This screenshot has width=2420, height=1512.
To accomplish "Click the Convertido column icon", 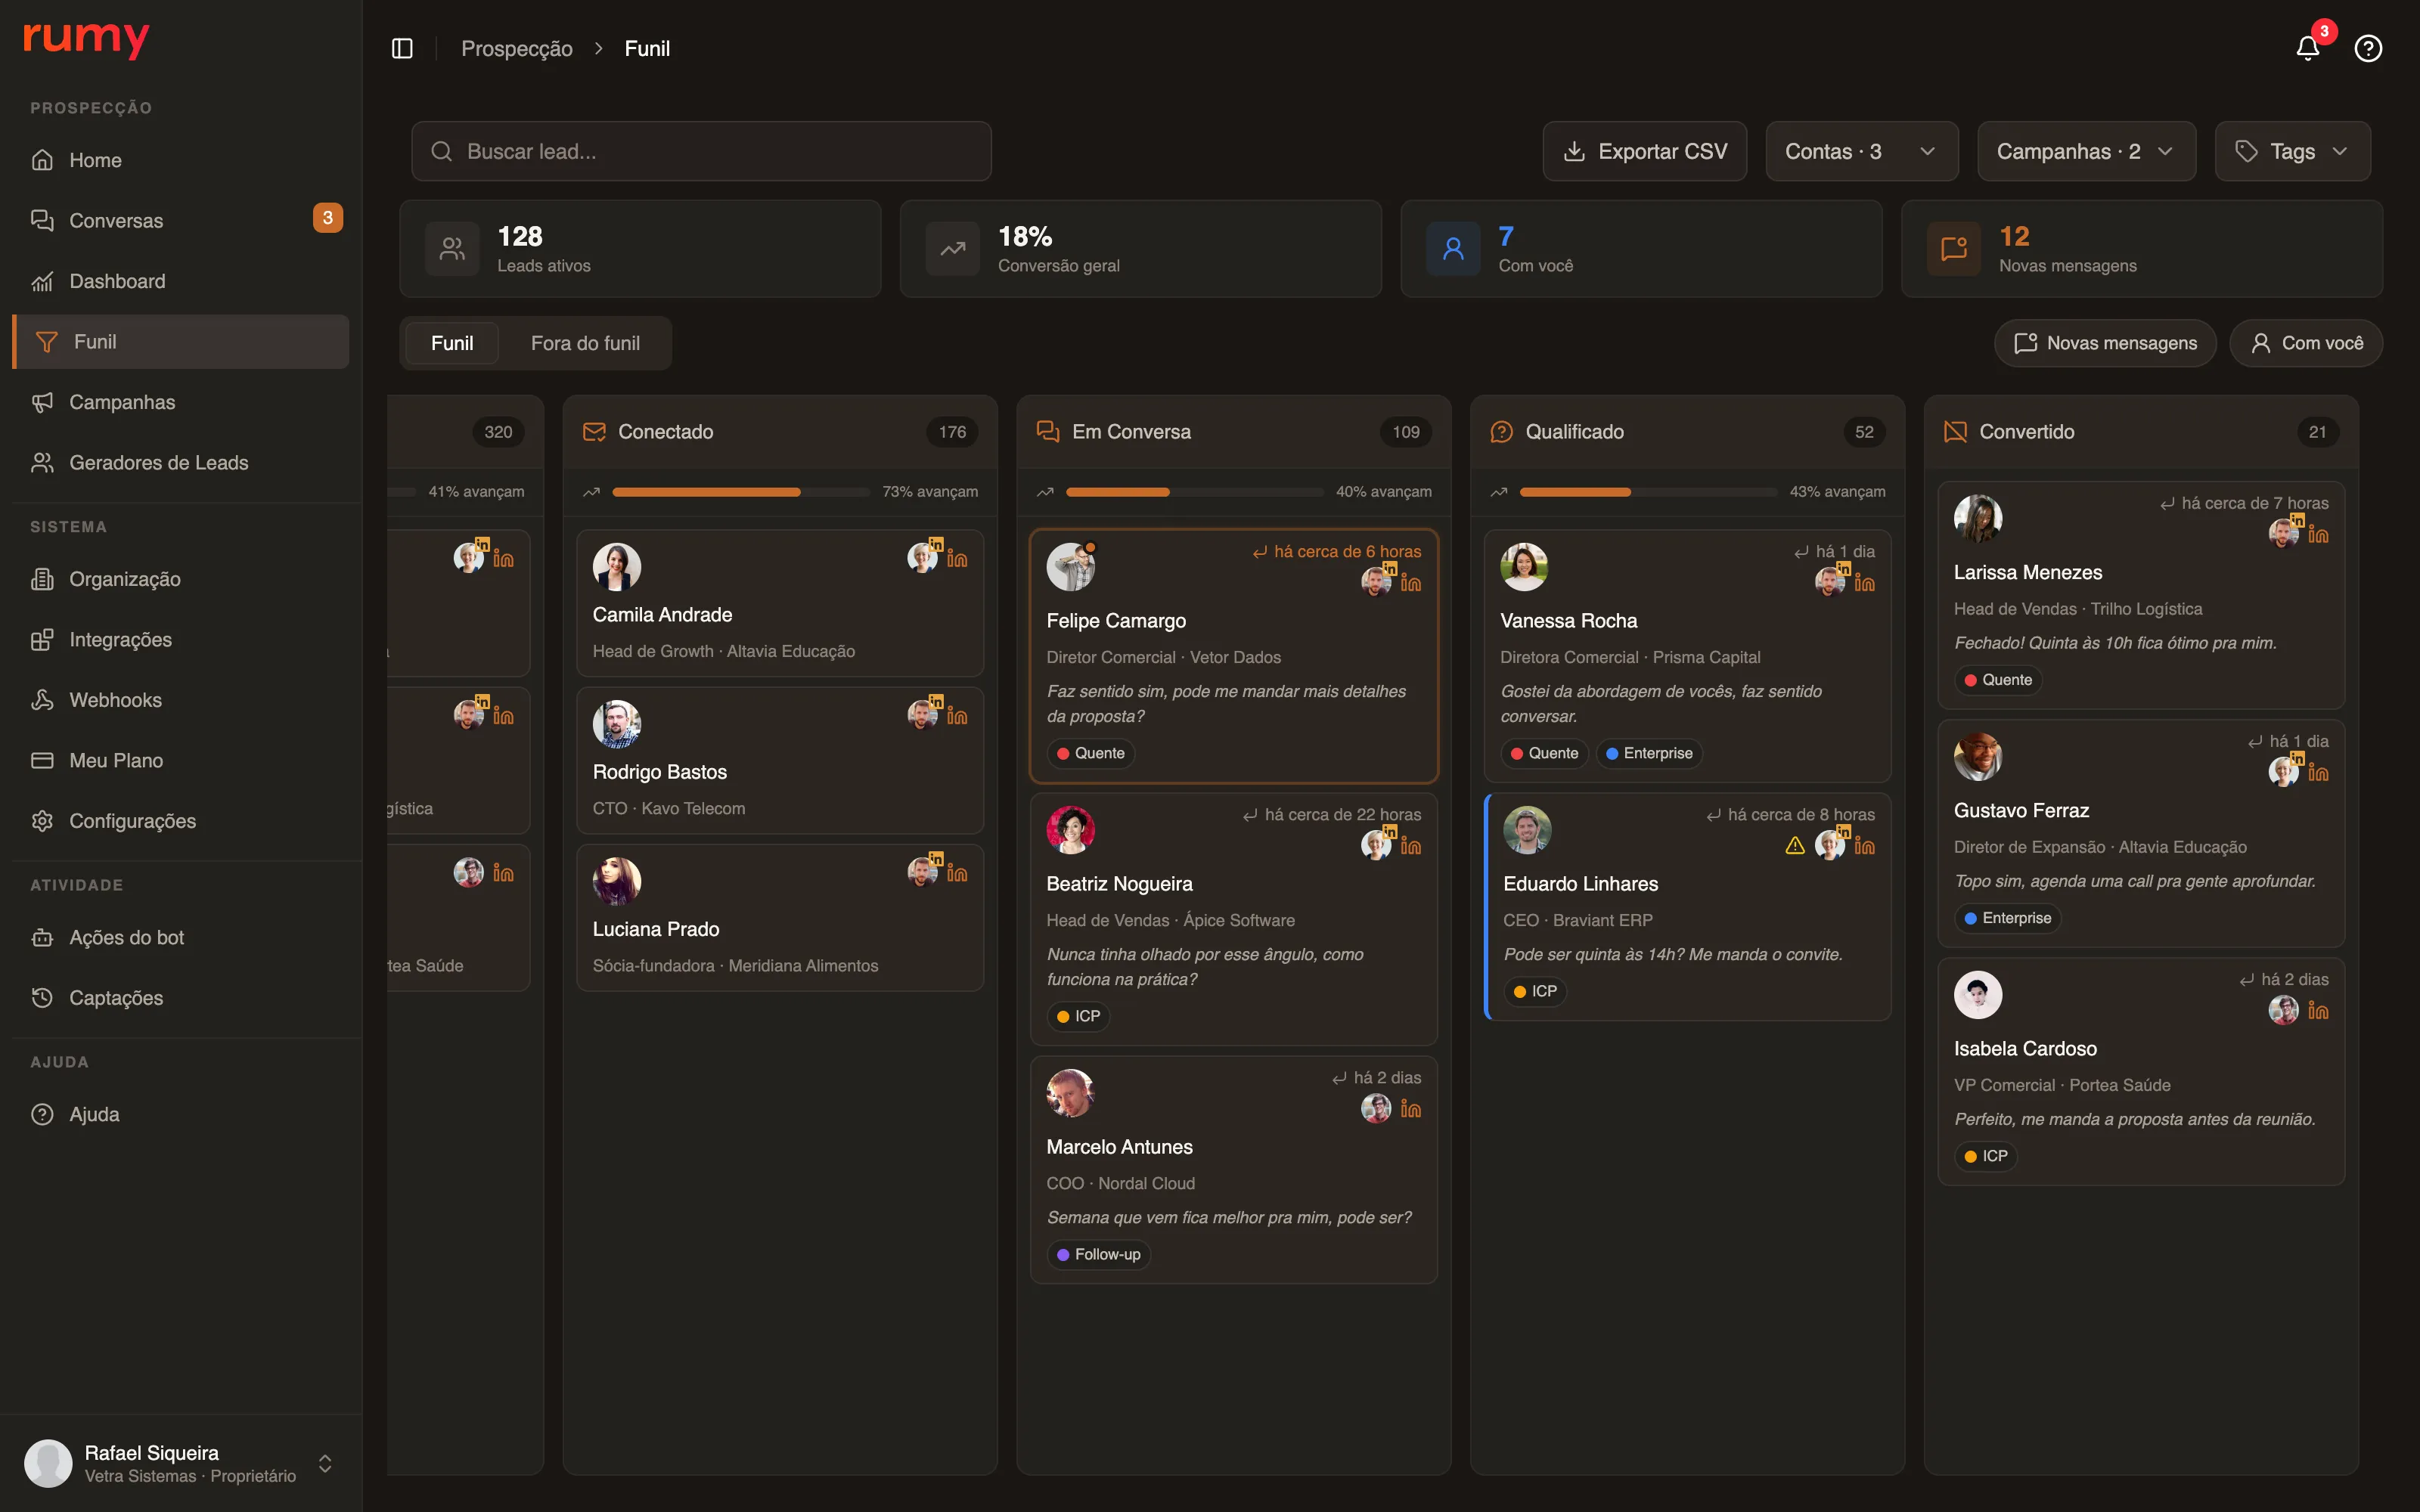I will pyautogui.click(x=1954, y=431).
